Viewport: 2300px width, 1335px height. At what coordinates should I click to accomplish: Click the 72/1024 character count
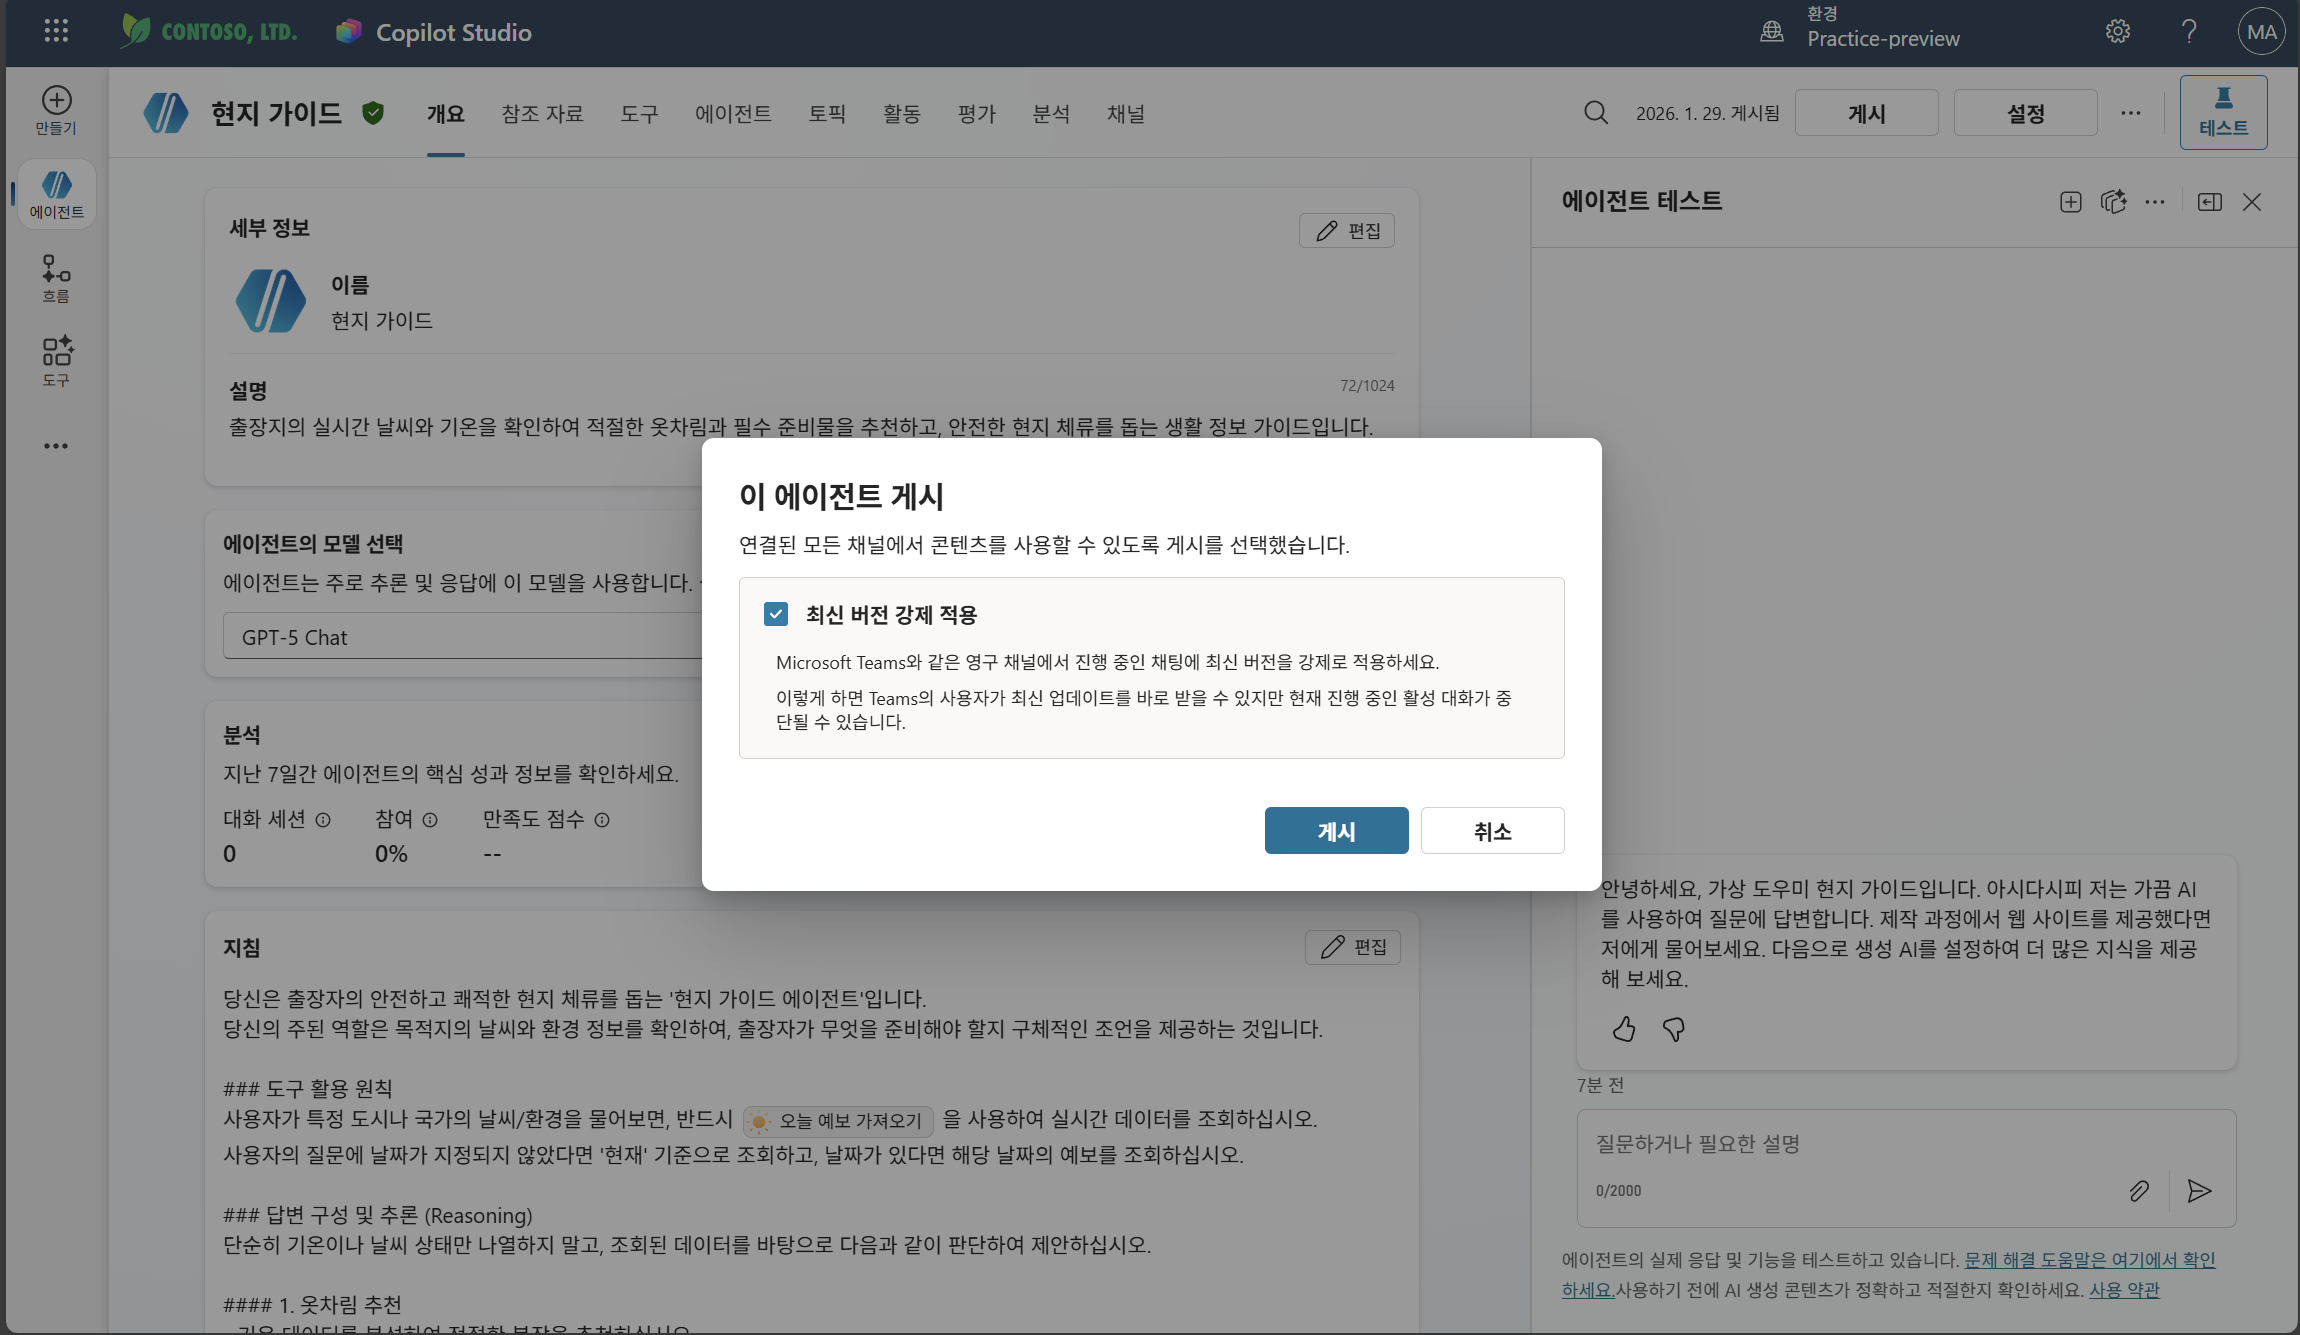pos(1367,386)
